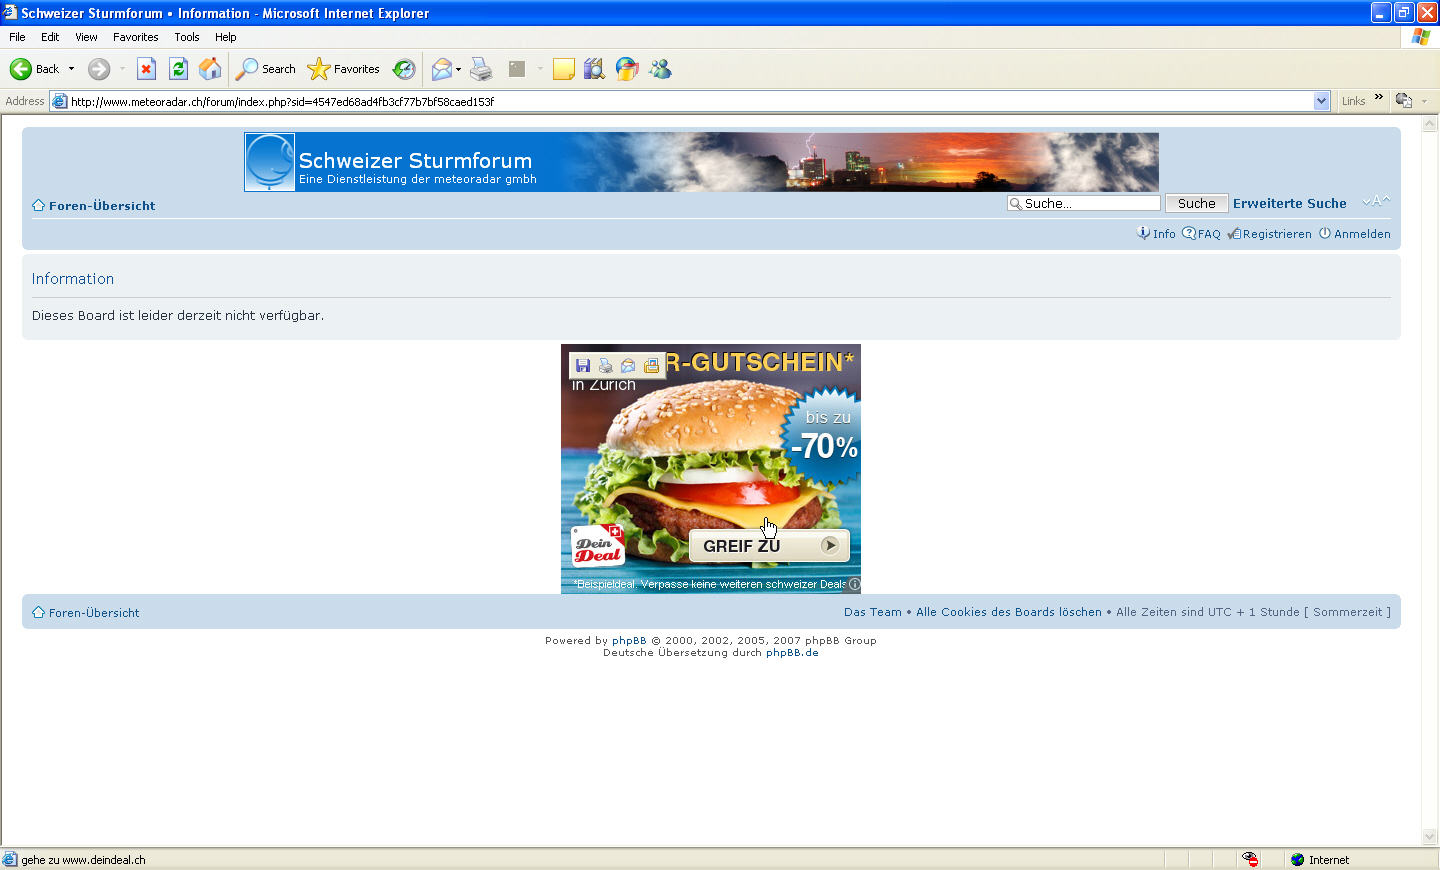Toggle the Favorites star panel button

(344, 69)
